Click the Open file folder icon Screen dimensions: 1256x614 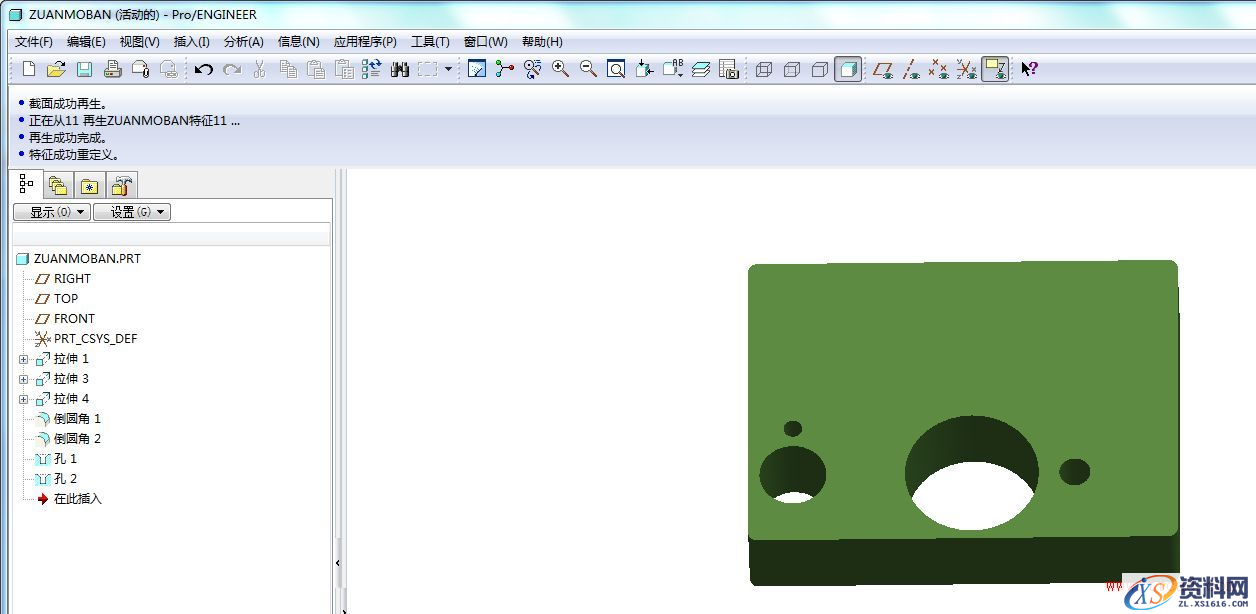coord(56,69)
